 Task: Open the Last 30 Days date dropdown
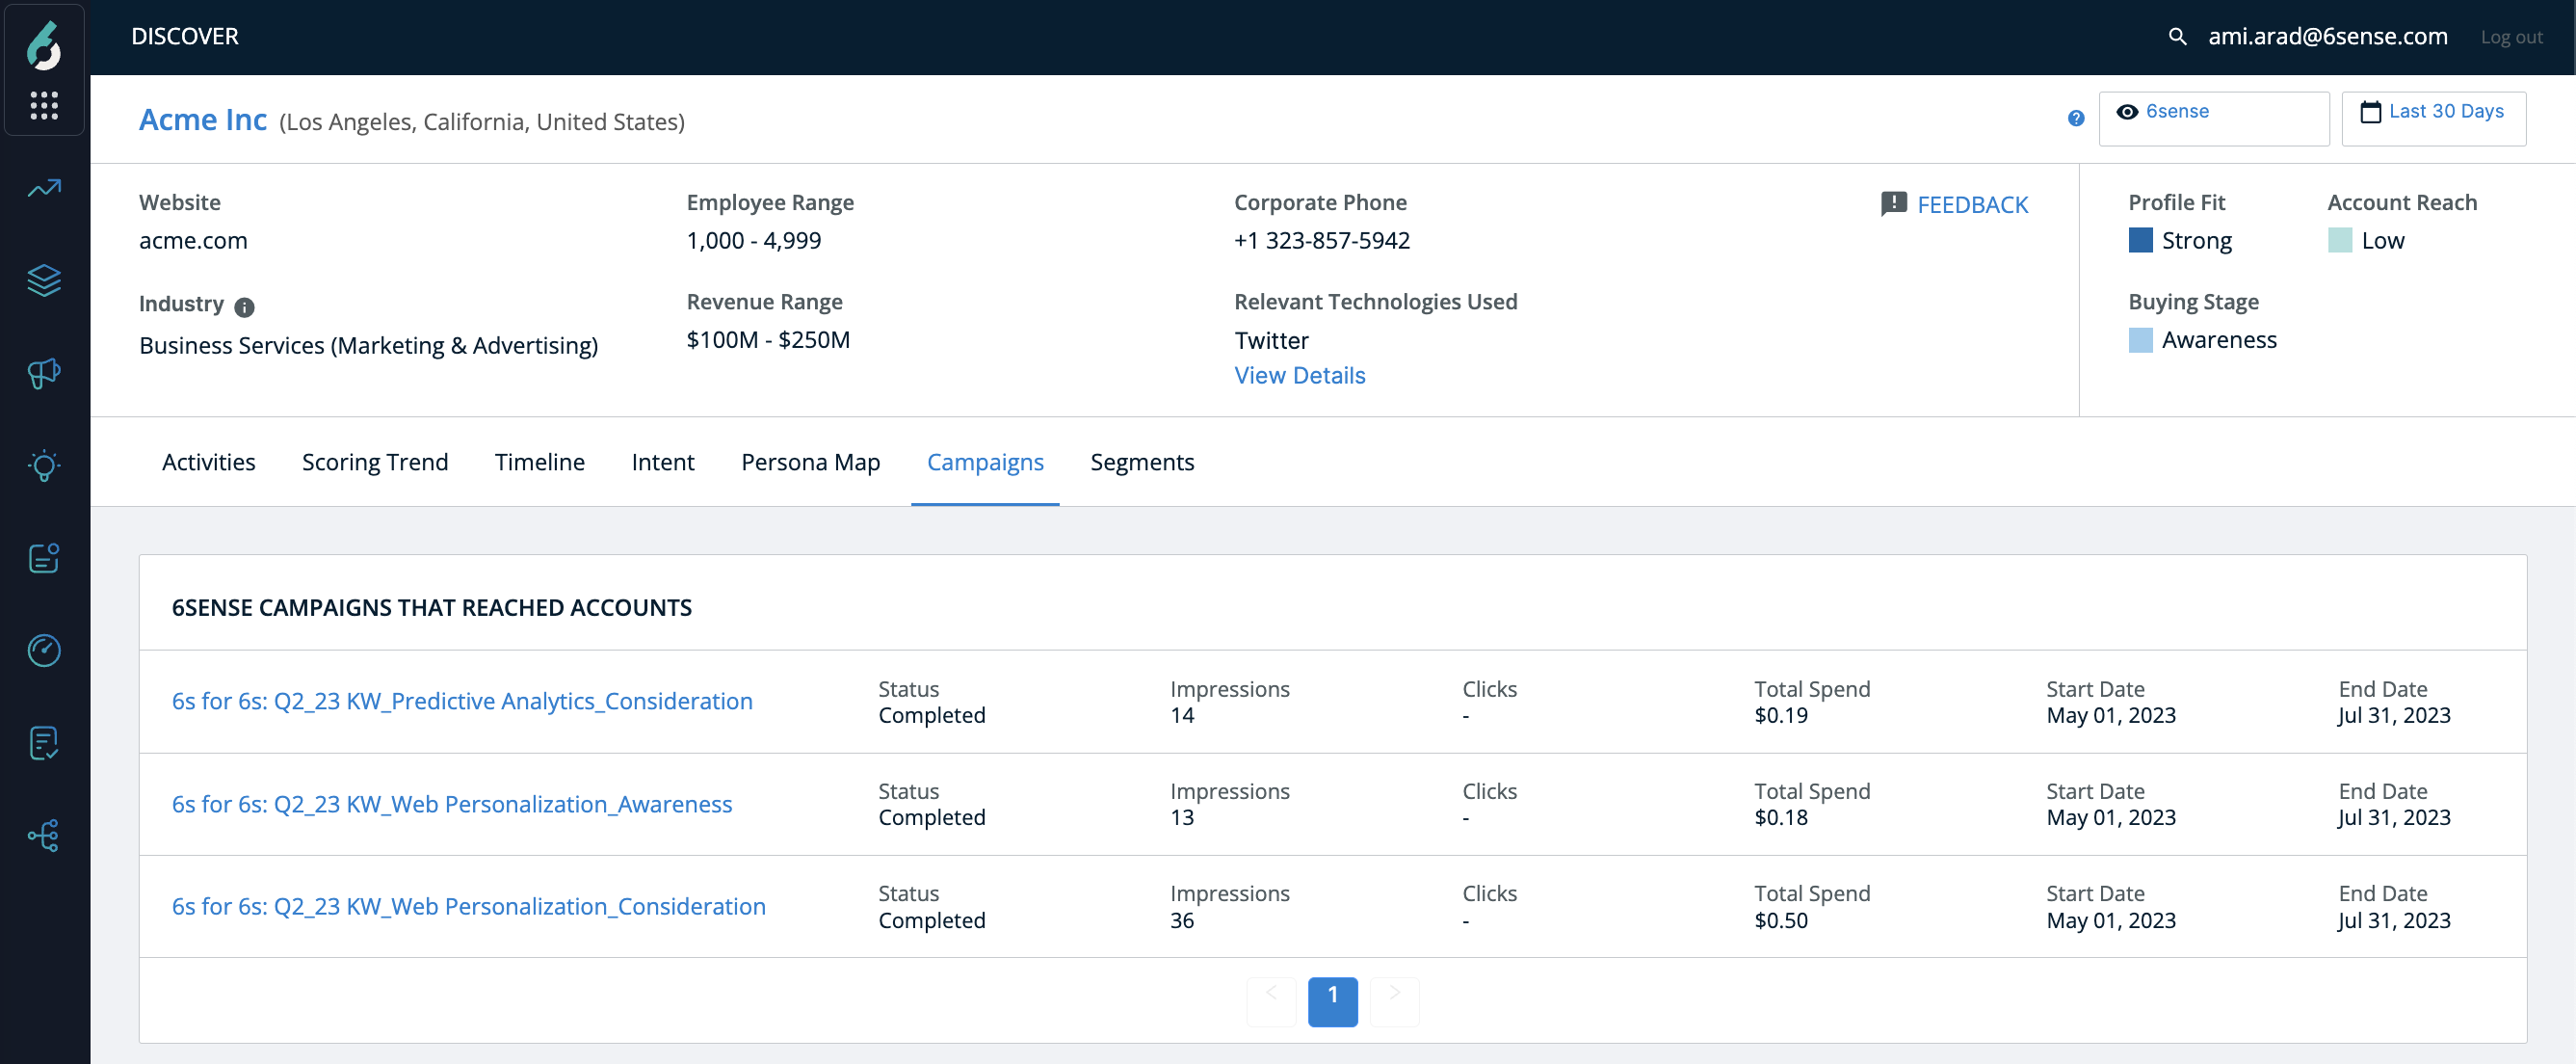[x=2433, y=118]
